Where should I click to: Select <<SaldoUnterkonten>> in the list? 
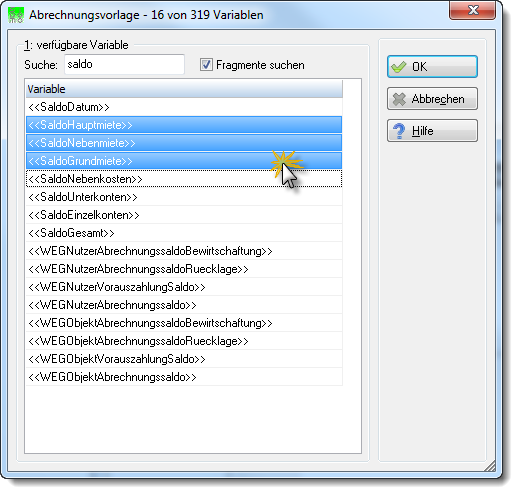click(184, 197)
